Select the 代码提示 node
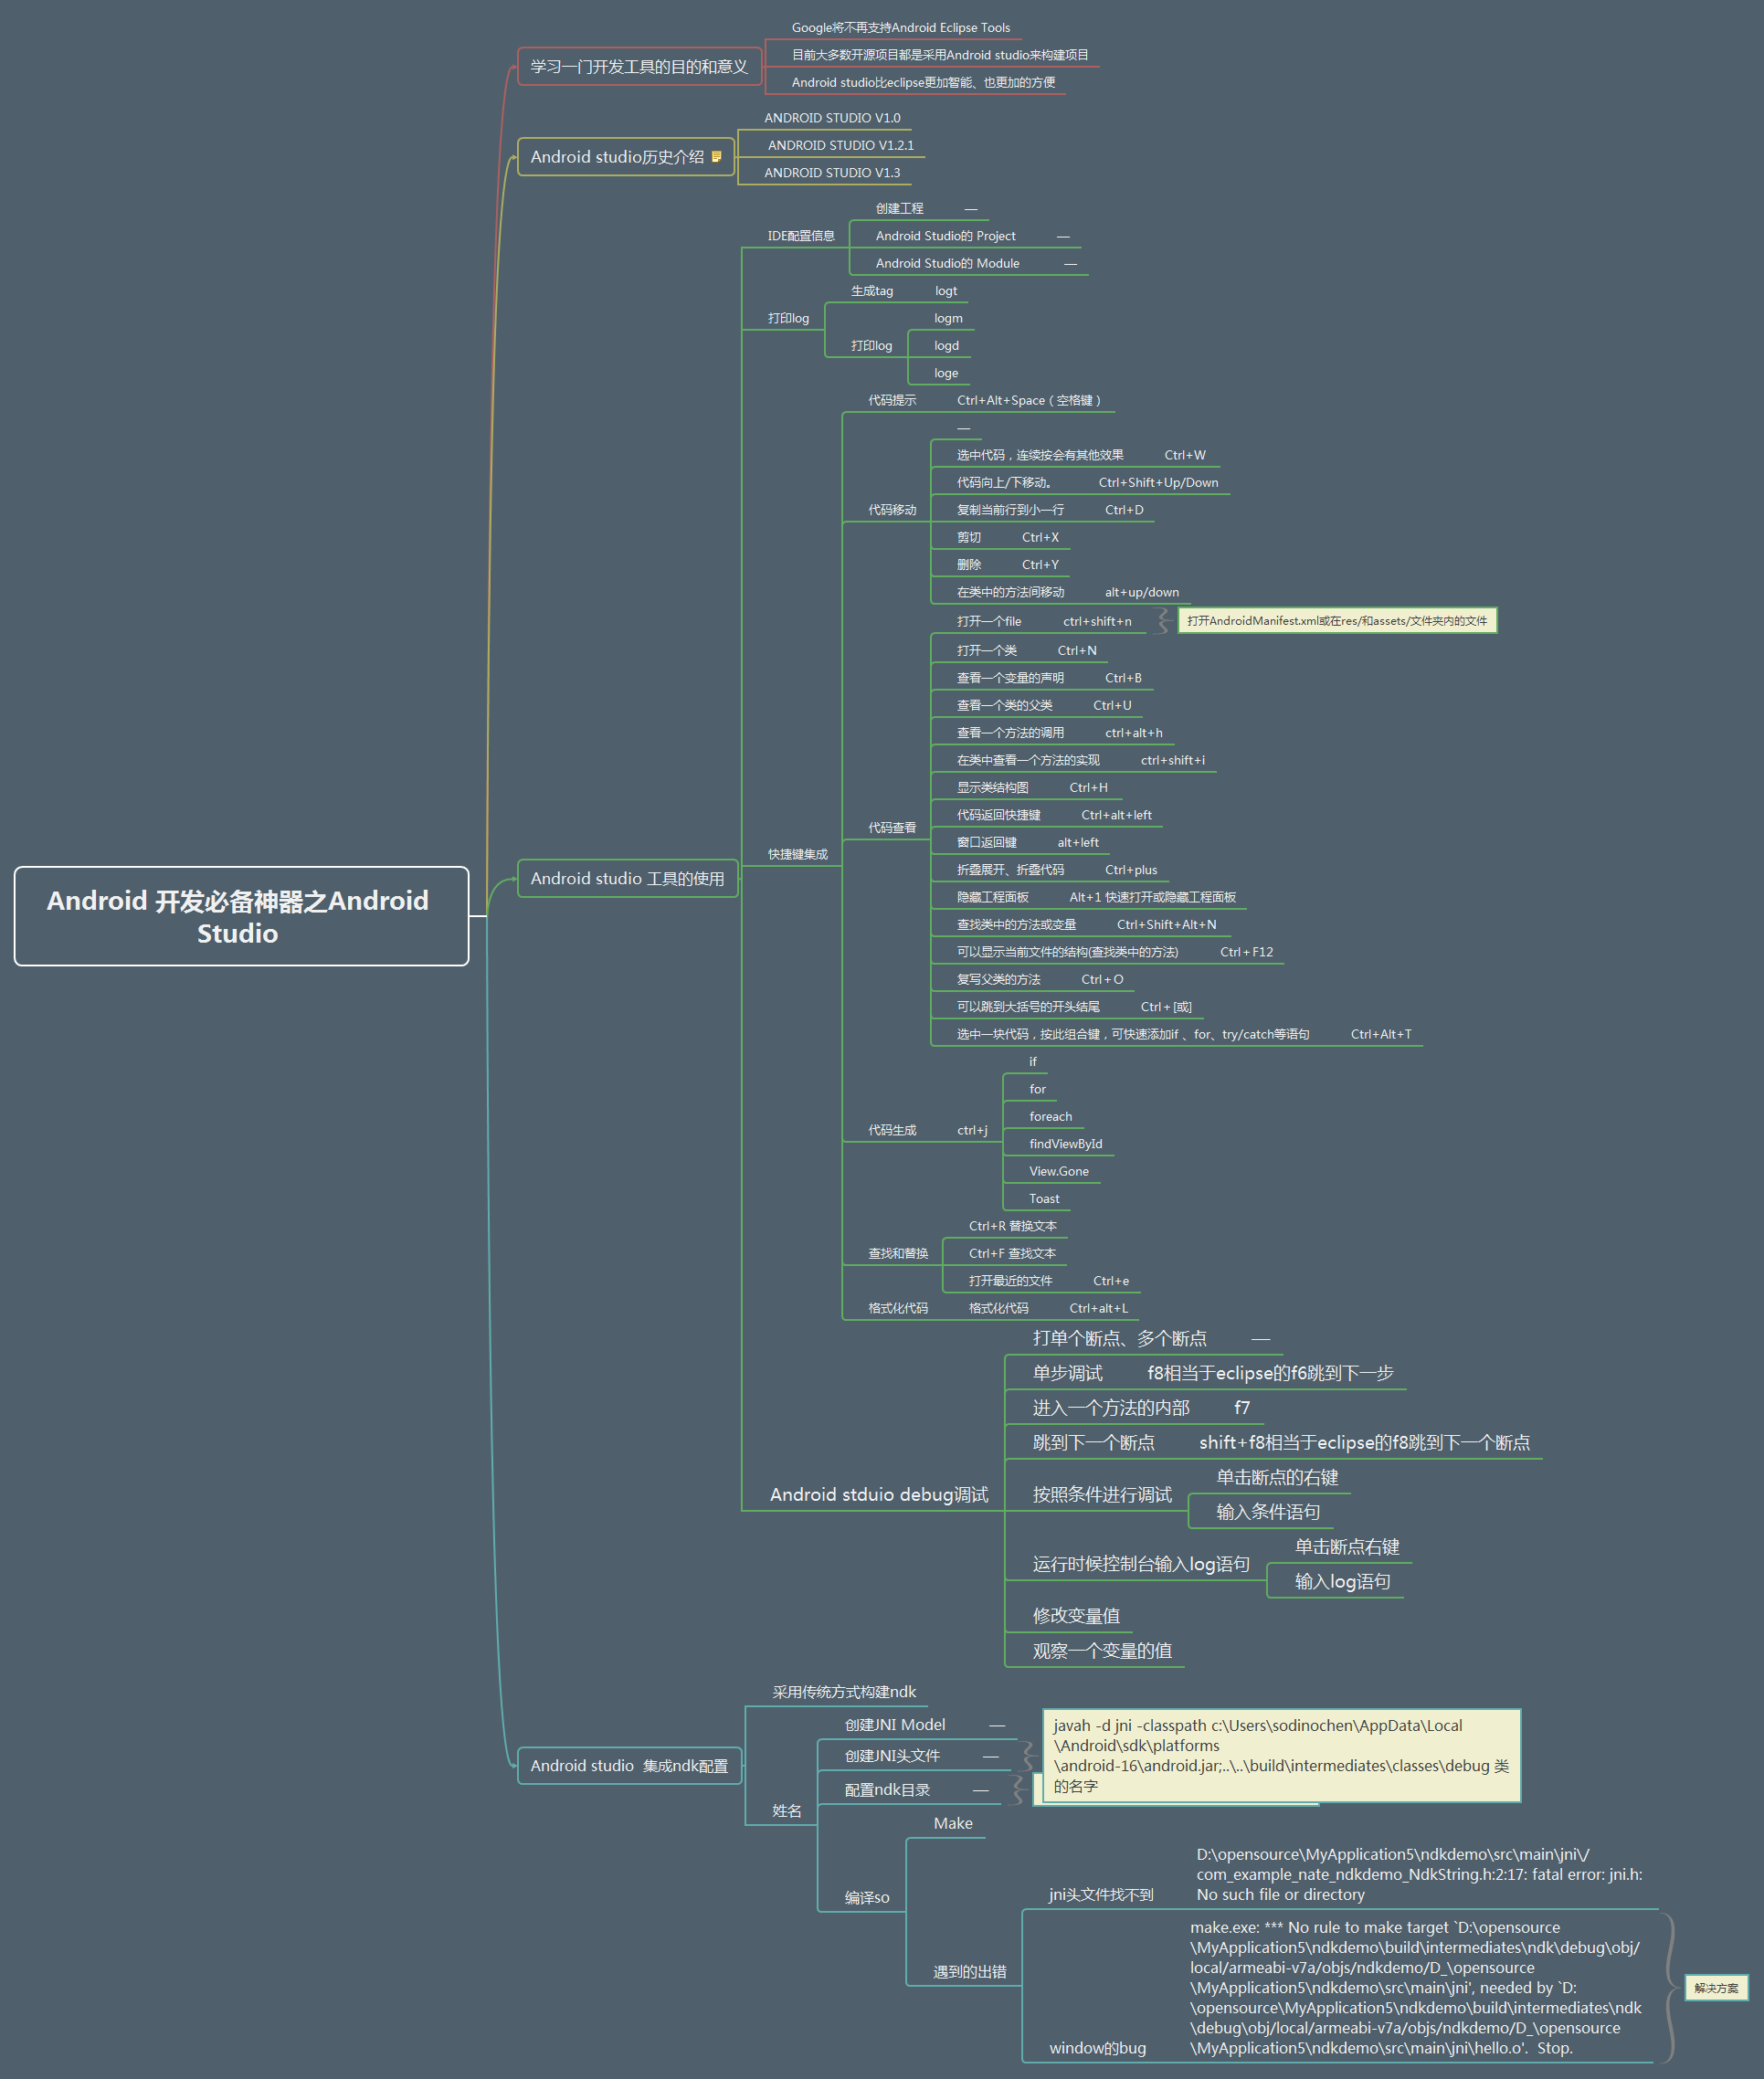Image resolution: width=1764 pixels, height=2079 pixels. (892, 400)
